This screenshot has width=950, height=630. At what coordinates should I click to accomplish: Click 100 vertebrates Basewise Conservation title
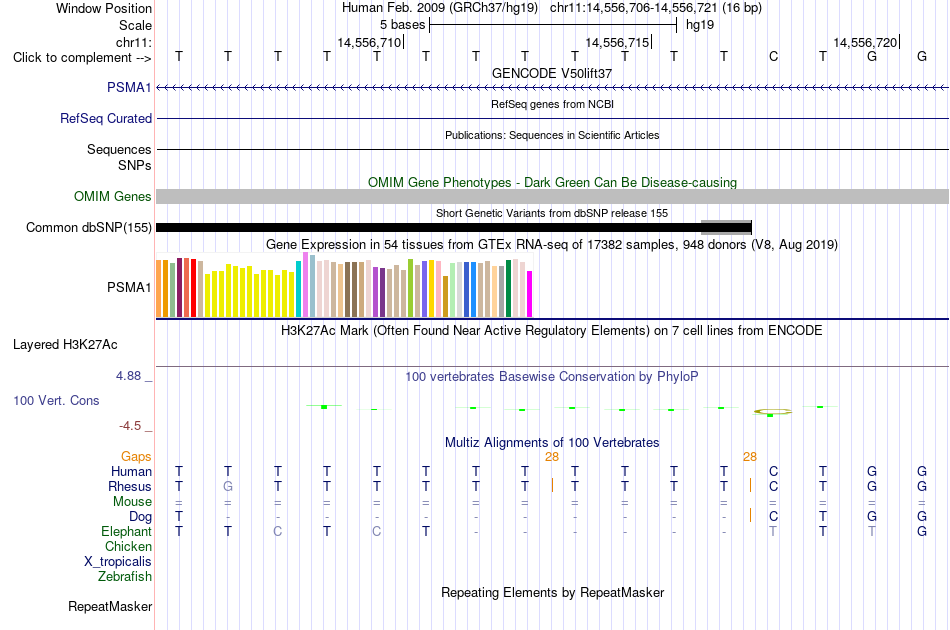point(552,376)
